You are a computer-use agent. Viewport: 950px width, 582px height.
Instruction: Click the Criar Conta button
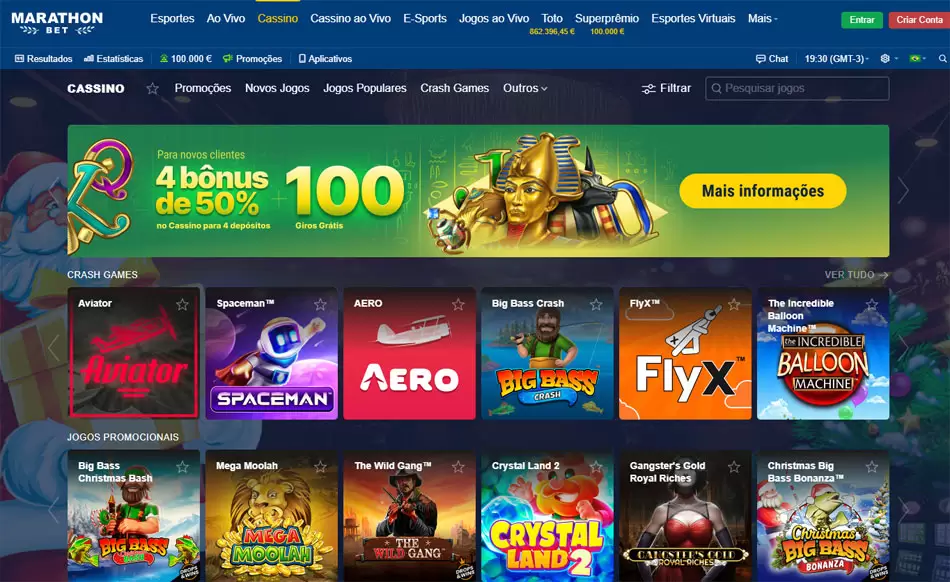coord(919,20)
